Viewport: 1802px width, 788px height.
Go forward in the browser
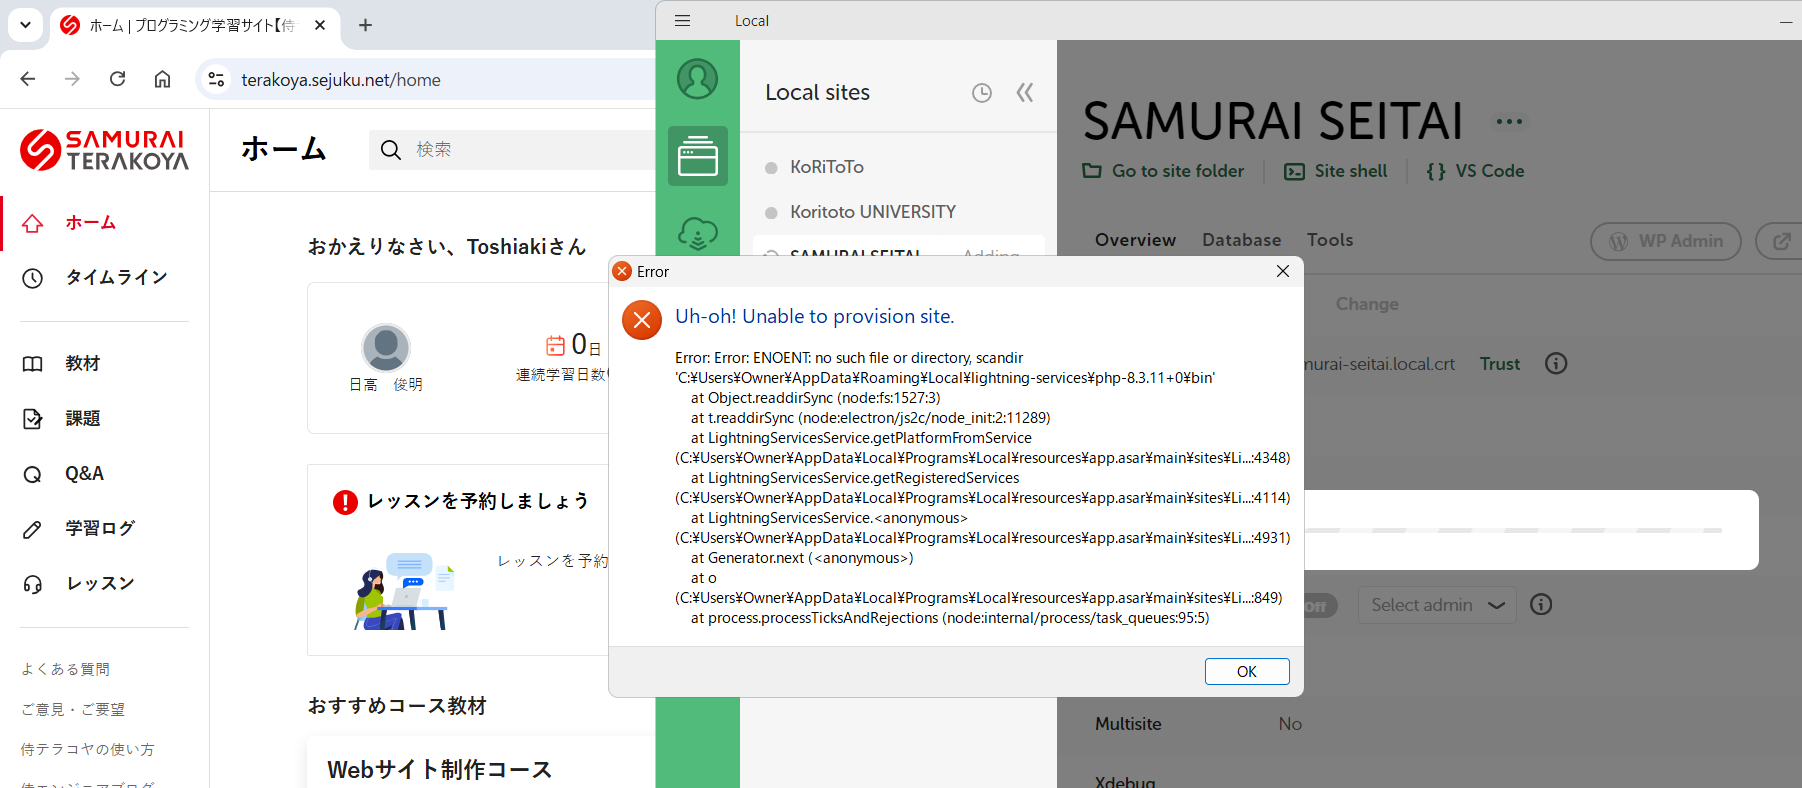click(x=72, y=79)
